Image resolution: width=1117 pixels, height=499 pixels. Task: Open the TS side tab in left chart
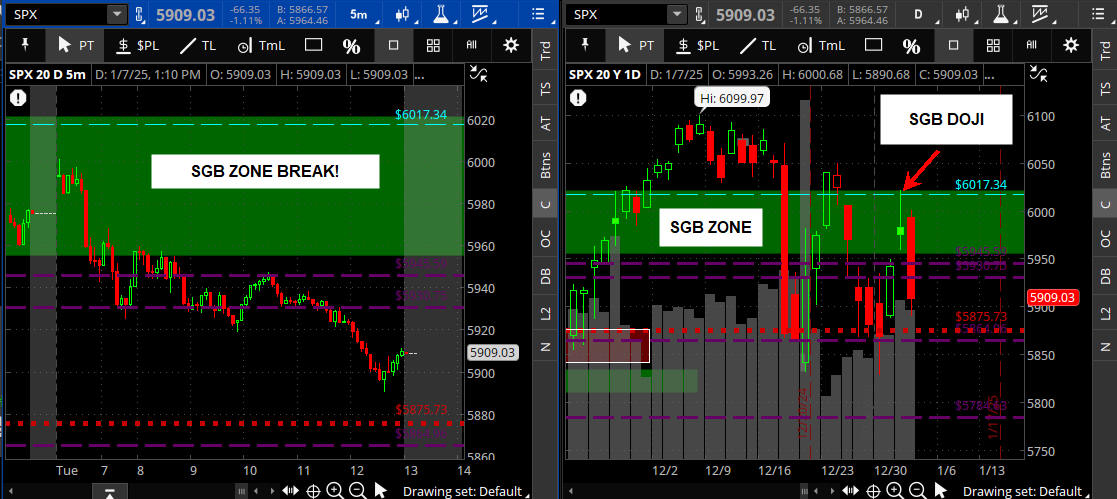[x=546, y=89]
